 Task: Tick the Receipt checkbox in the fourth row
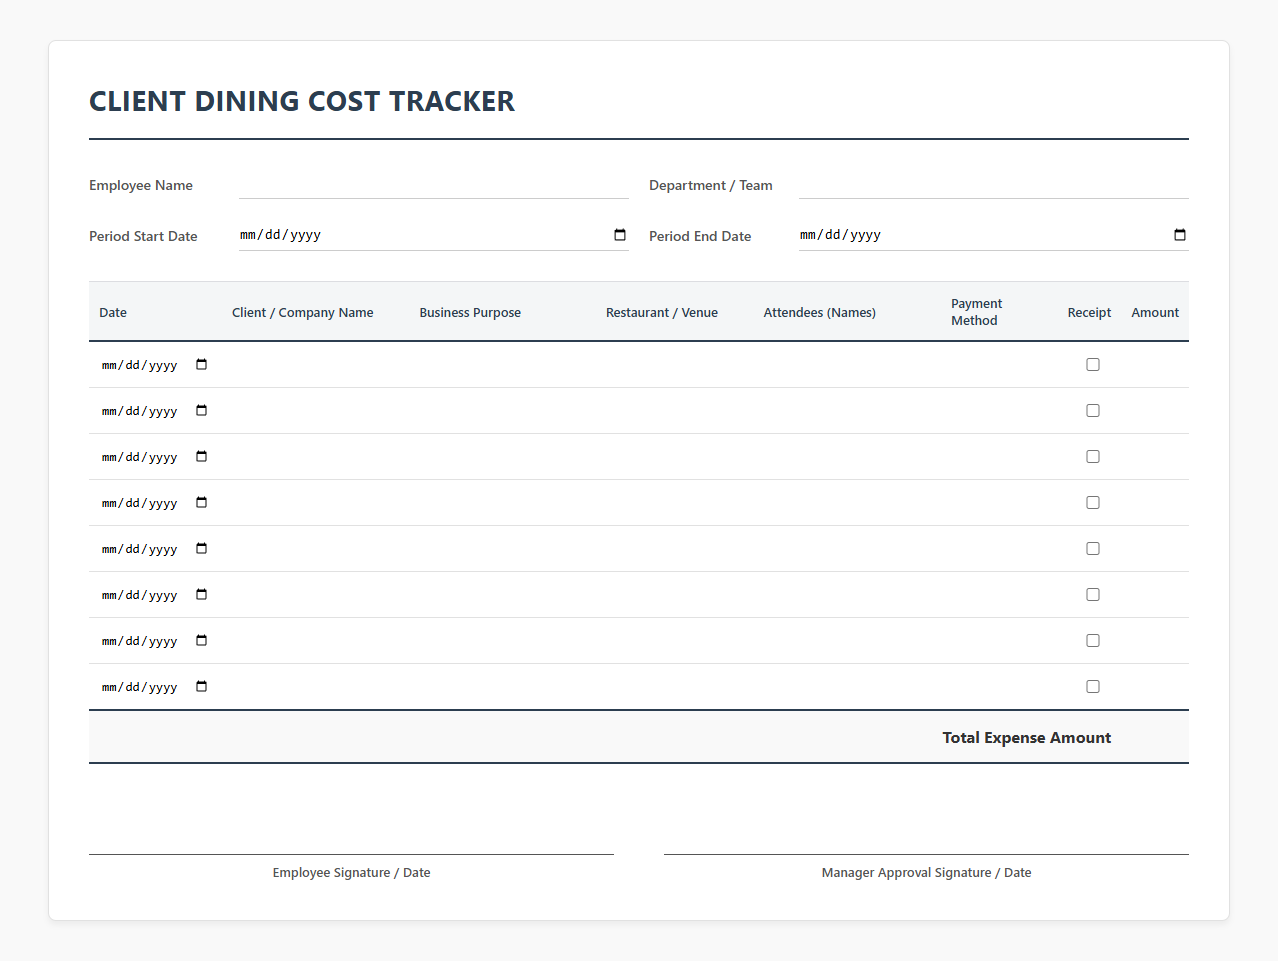click(x=1093, y=503)
